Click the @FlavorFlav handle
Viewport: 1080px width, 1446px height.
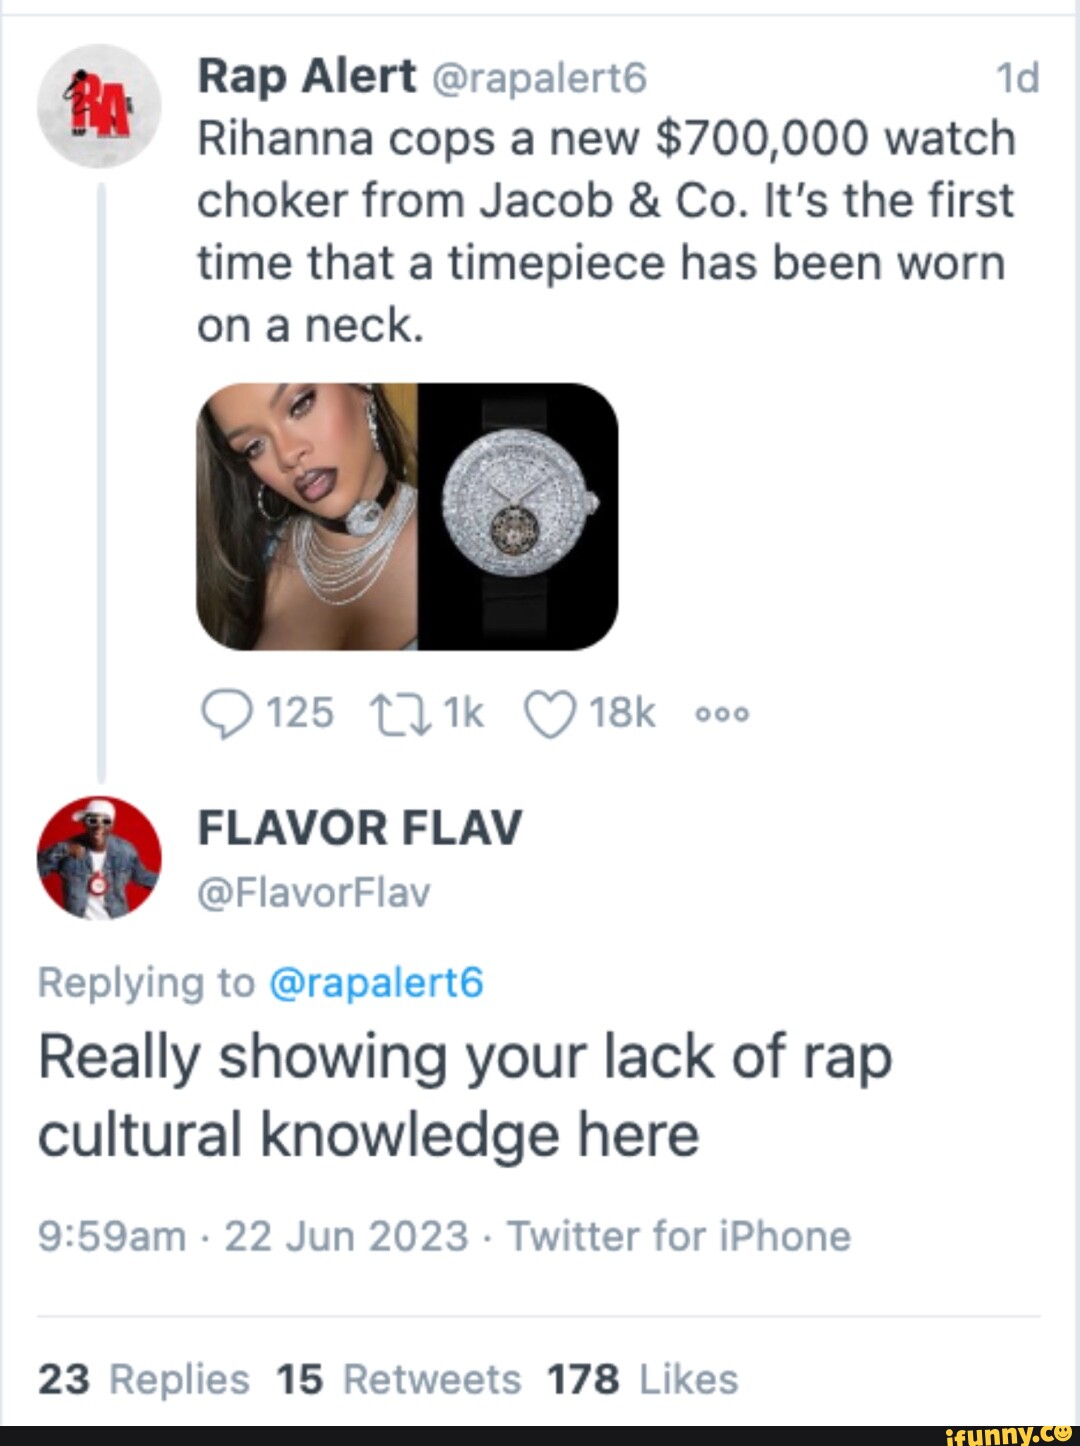314,892
